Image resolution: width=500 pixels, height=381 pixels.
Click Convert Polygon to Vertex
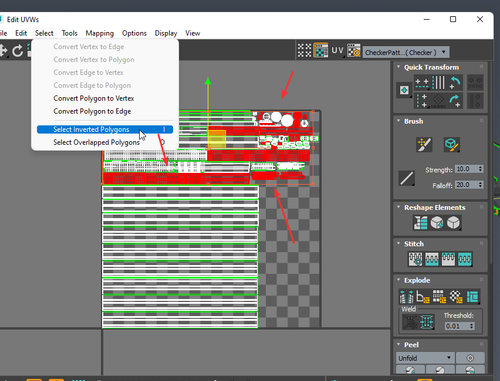point(94,98)
